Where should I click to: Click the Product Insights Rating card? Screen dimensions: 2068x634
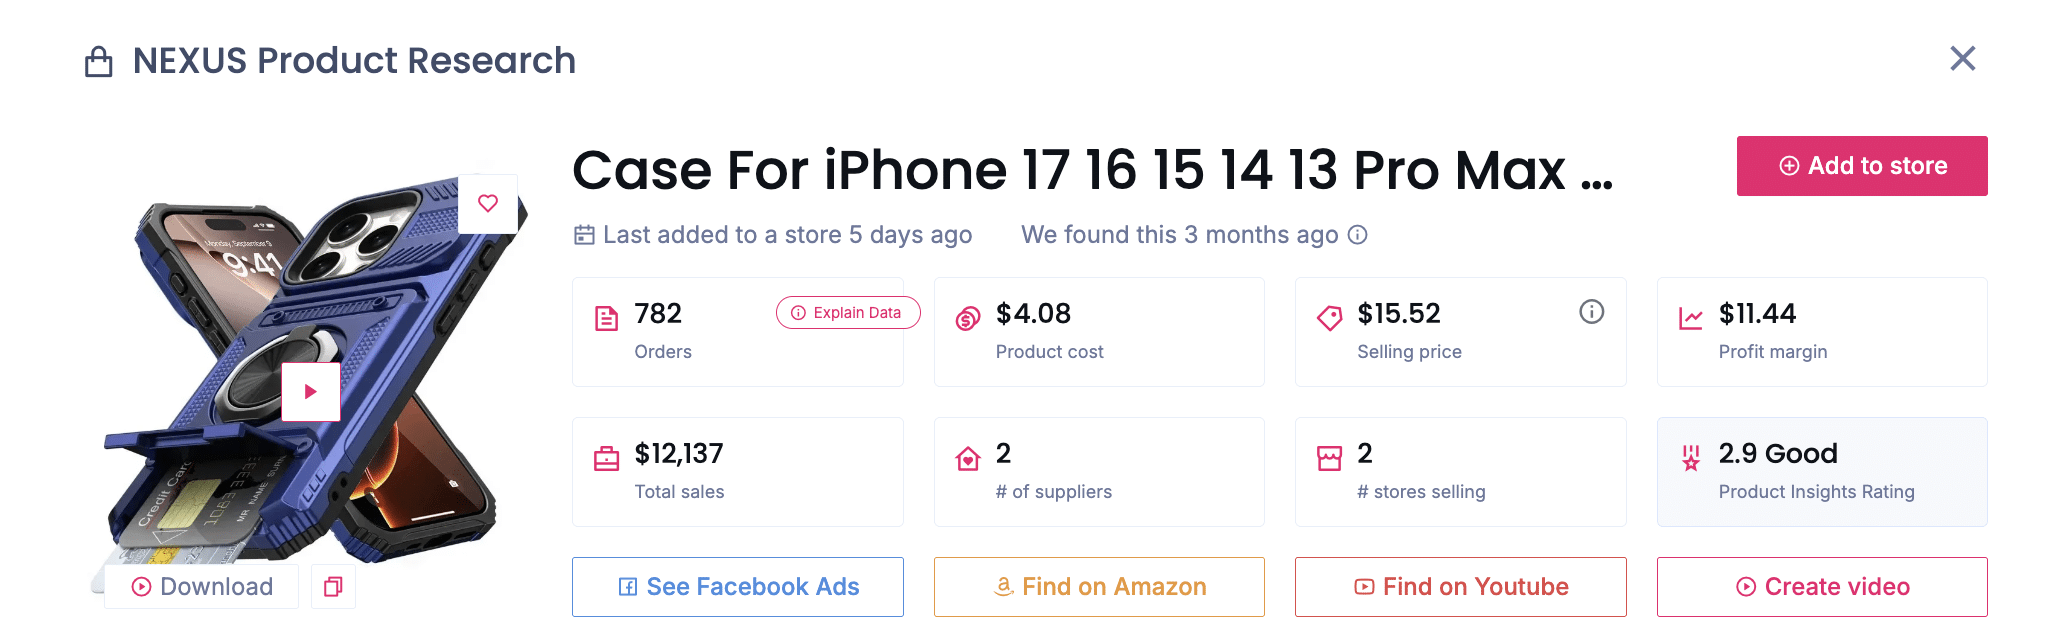coord(1821,472)
